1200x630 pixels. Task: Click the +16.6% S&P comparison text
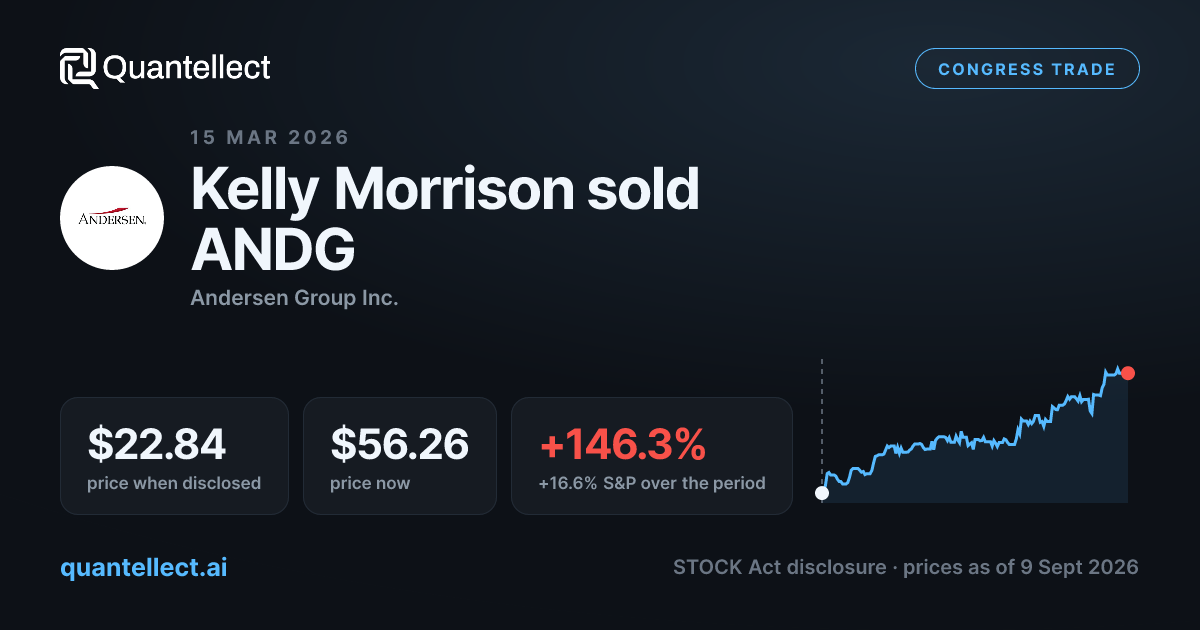652,483
